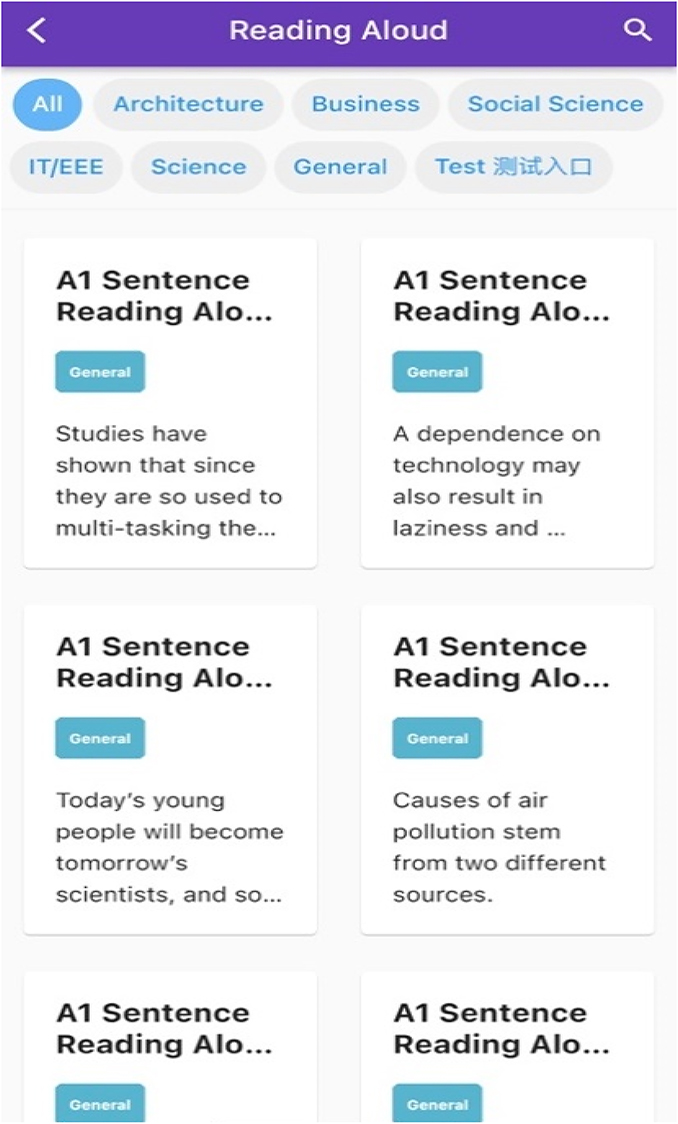
Task: Select the Test 测试入口 chip
Action: pyautogui.click(x=513, y=166)
